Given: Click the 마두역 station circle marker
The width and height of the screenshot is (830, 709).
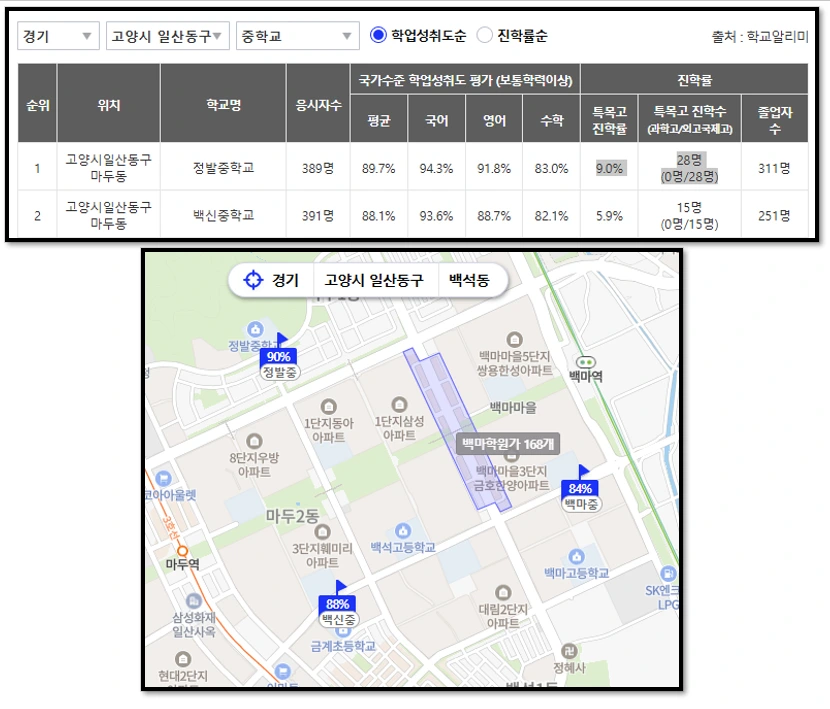Looking at the screenshot, I should click(183, 551).
